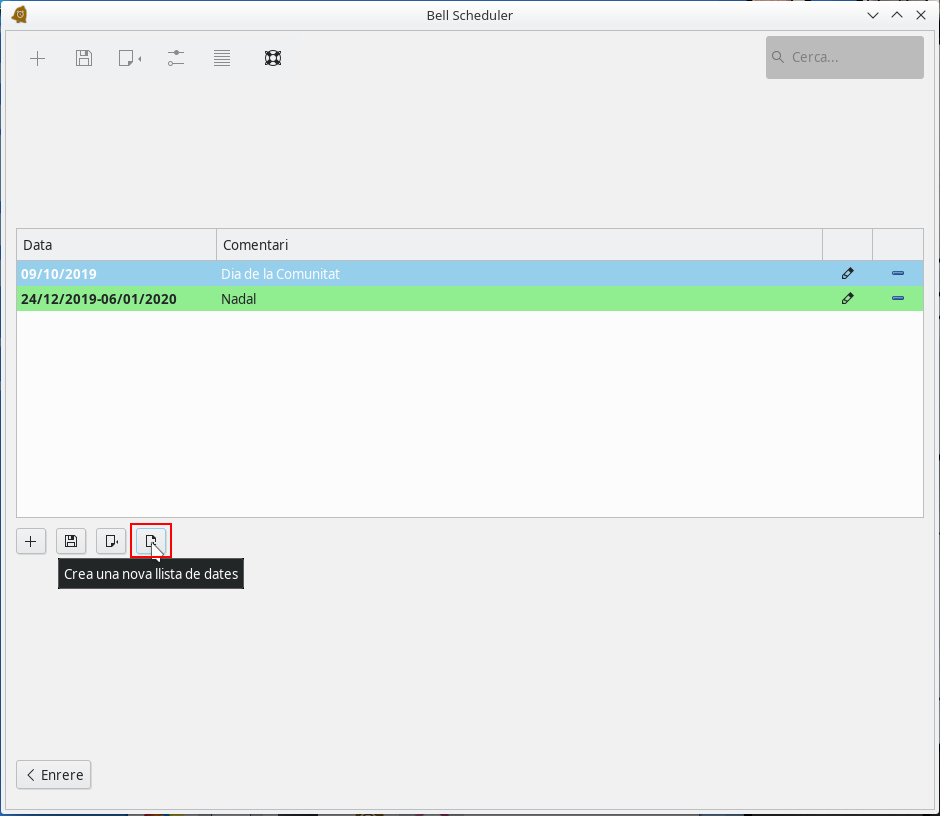The width and height of the screenshot is (940, 816).
Task: Create a new list of dates
Action: (151, 541)
